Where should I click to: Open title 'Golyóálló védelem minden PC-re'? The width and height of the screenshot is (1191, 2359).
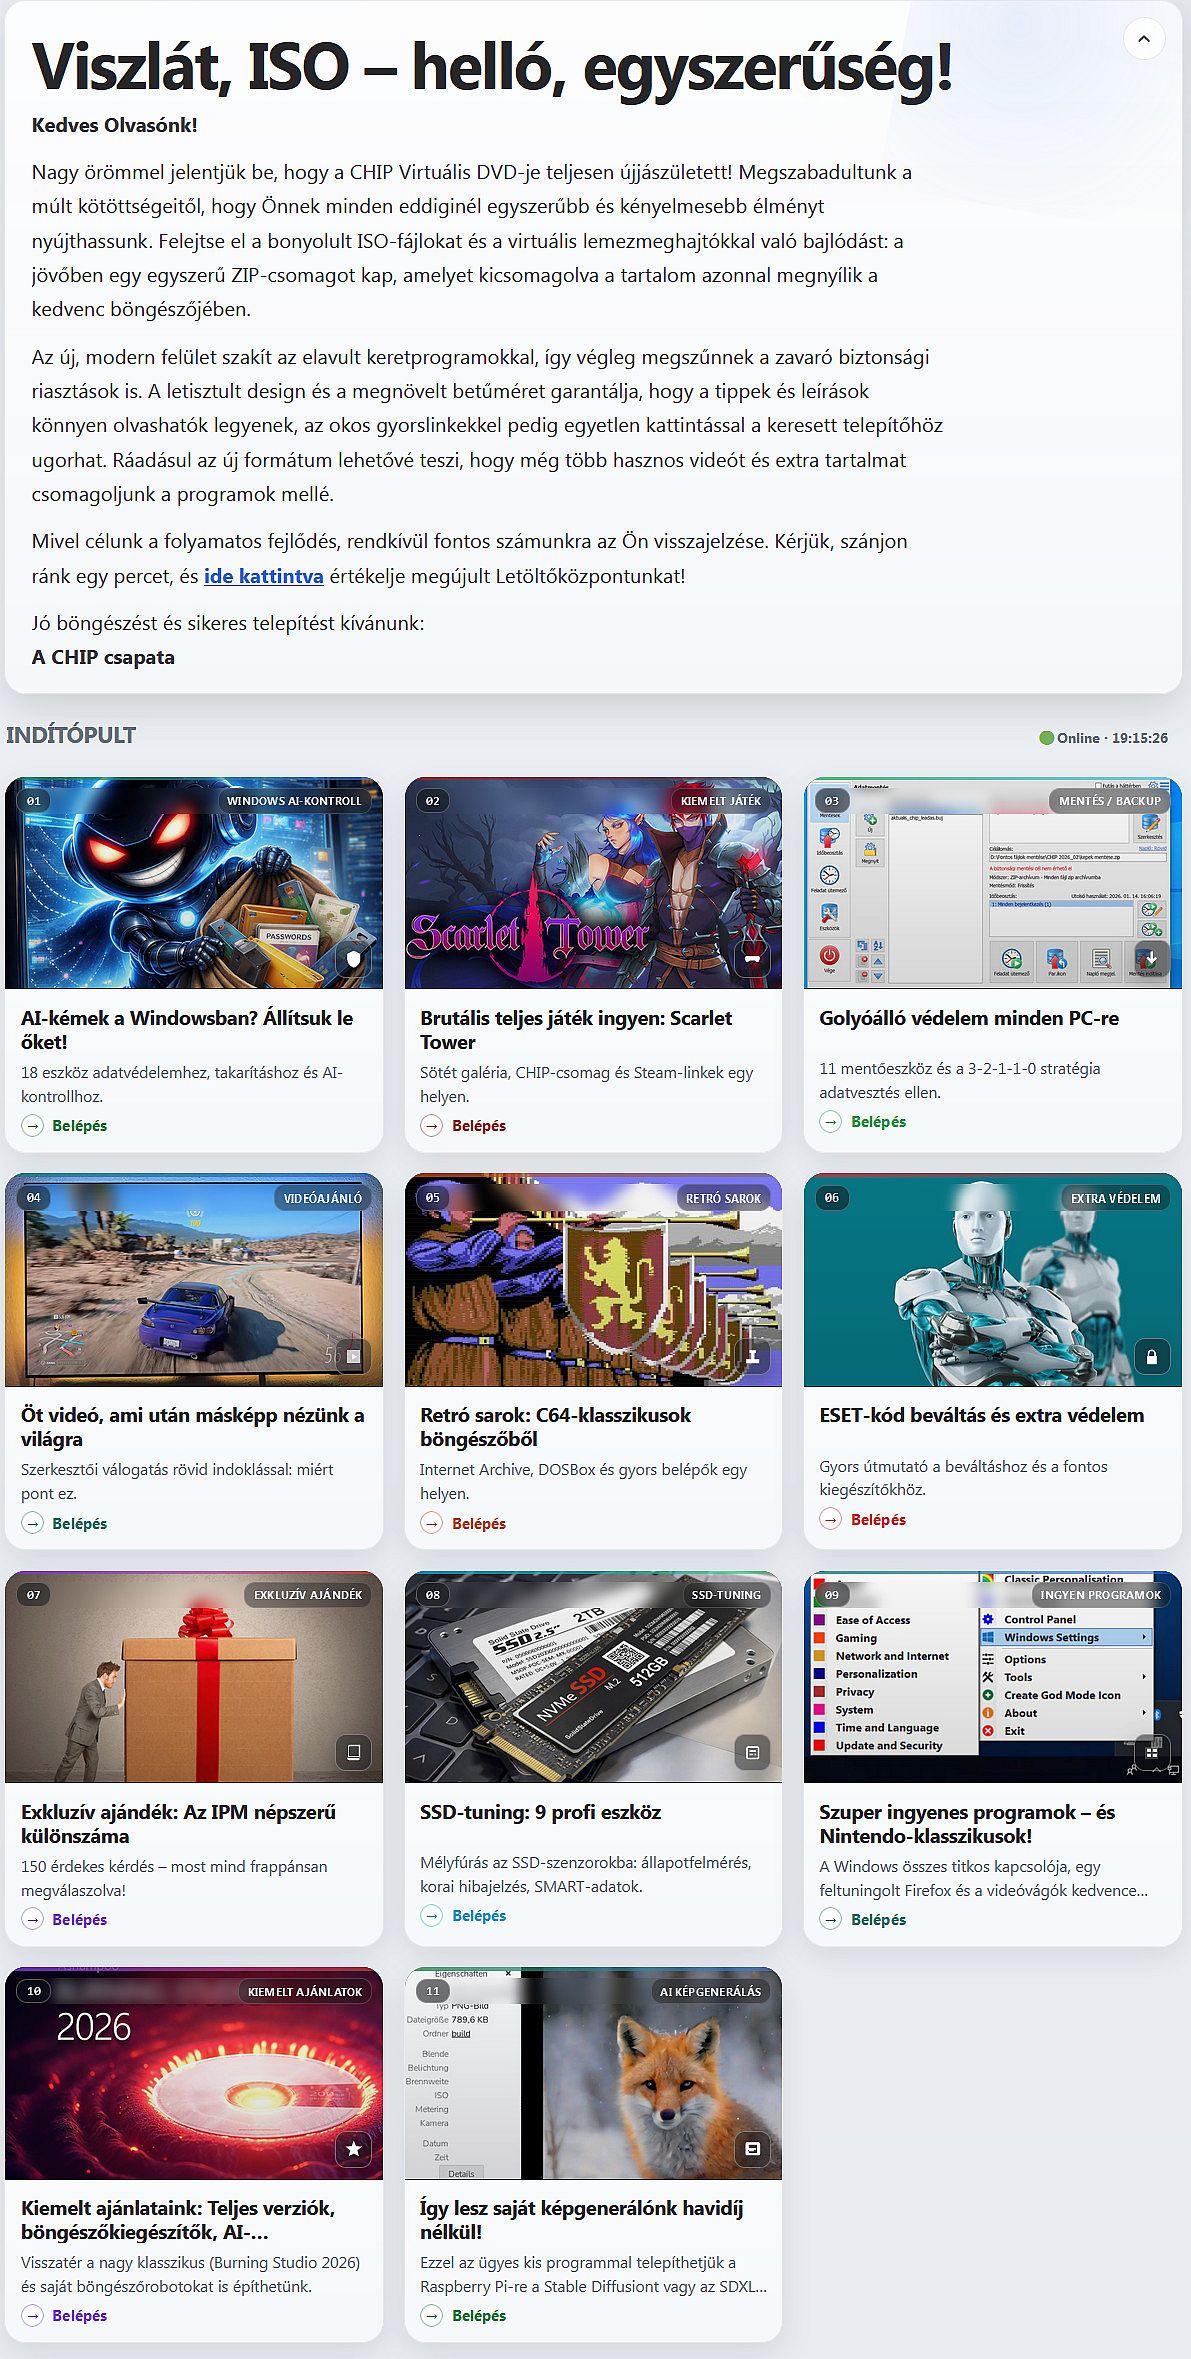(x=968, y=1018)
